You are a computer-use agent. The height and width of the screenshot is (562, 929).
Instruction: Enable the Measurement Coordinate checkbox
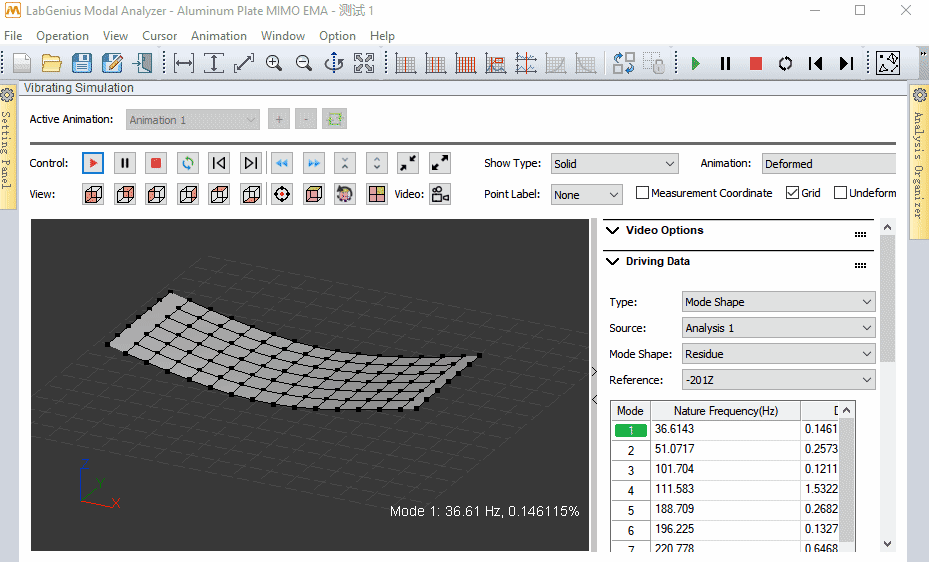coord(642,192)
